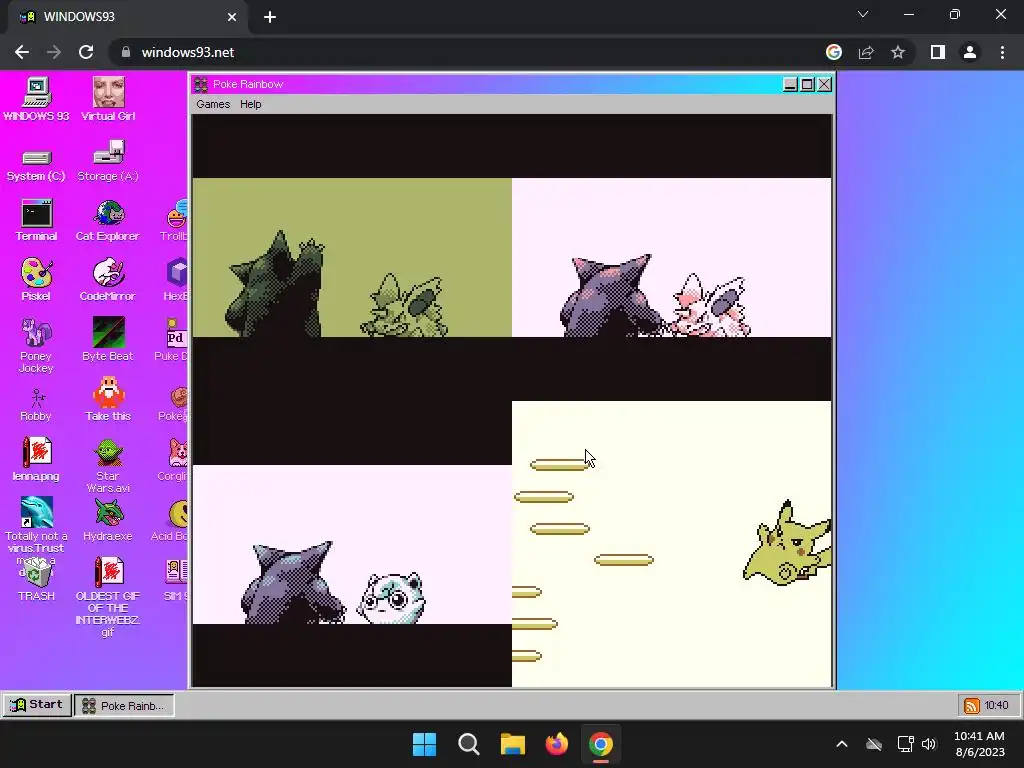Launch the Terminal desktop icon

tap(37, 221)
